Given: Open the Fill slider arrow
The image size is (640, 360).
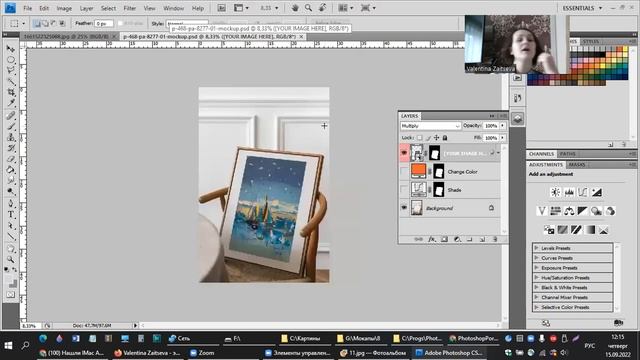Looking at the screenshot, I should point(502,138).
